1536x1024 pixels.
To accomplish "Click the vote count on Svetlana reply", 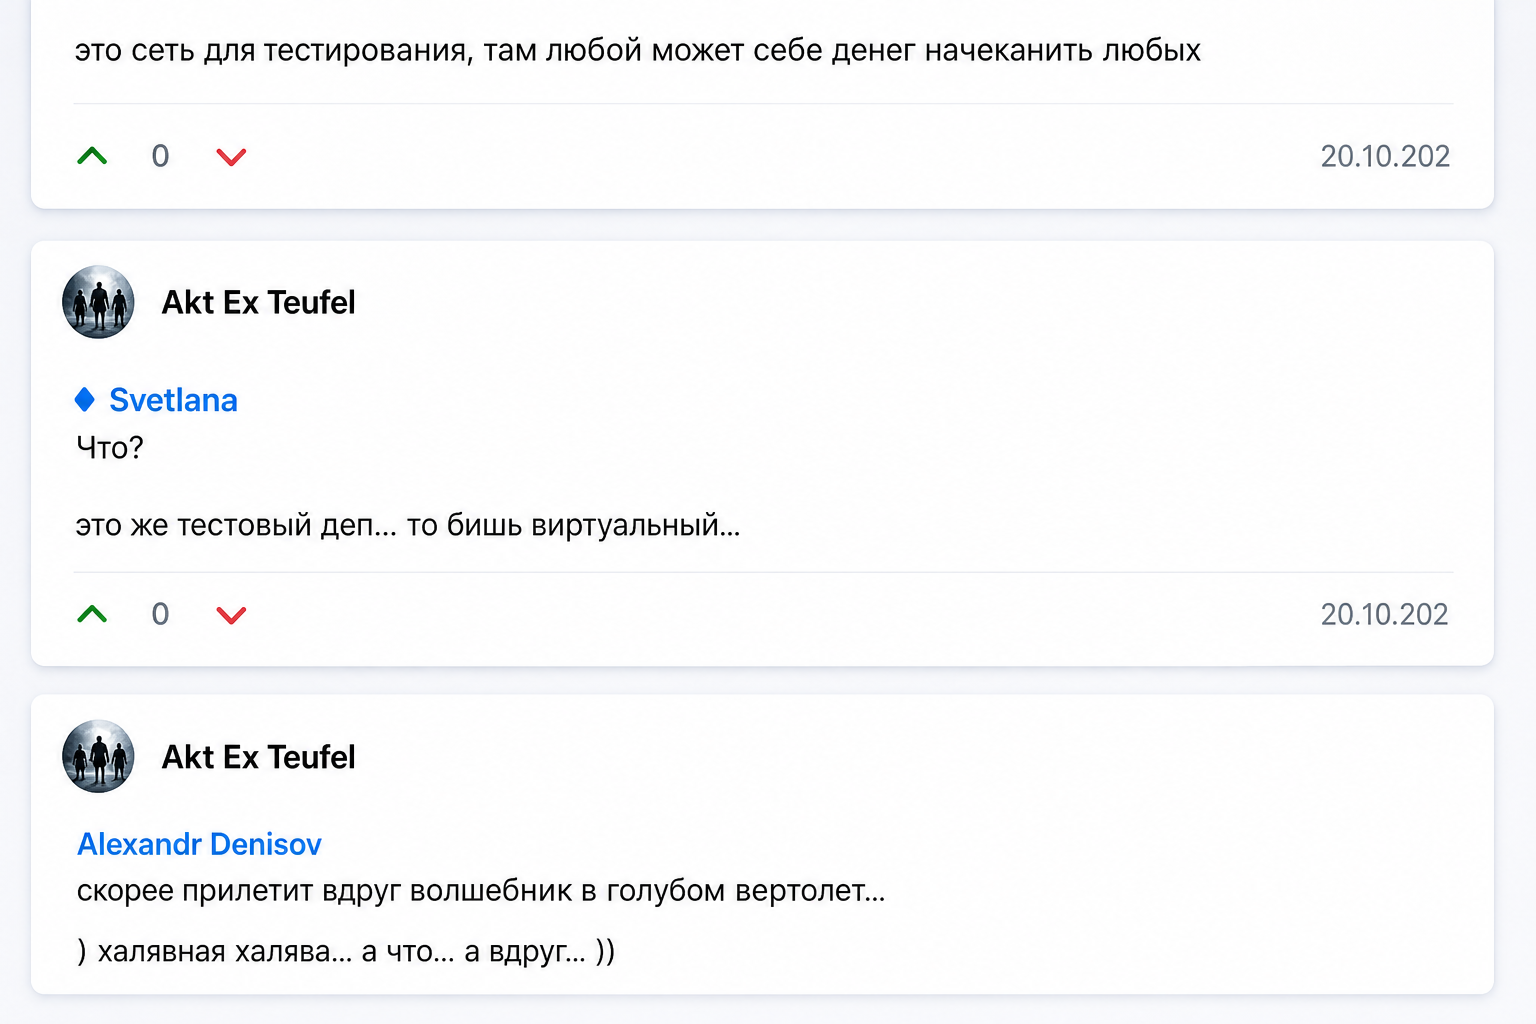I will pos(160,614).
